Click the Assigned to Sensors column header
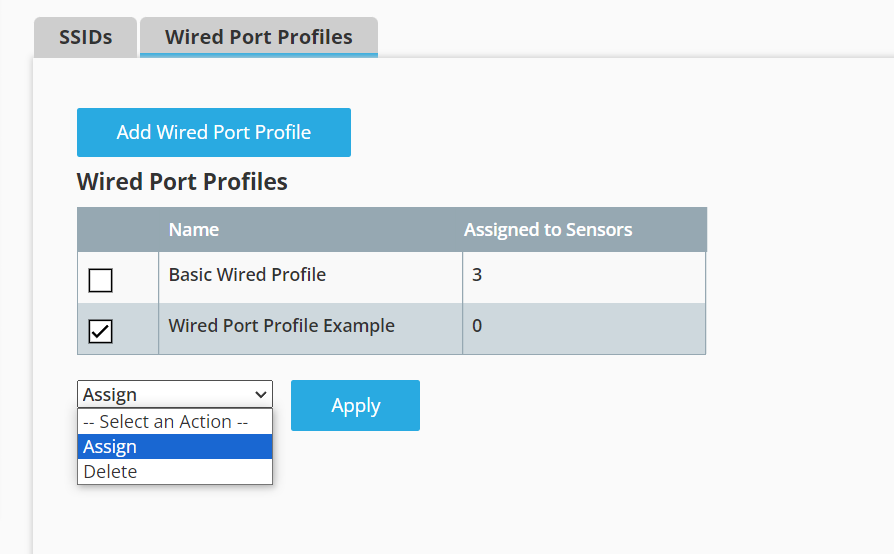 point(548,230)
